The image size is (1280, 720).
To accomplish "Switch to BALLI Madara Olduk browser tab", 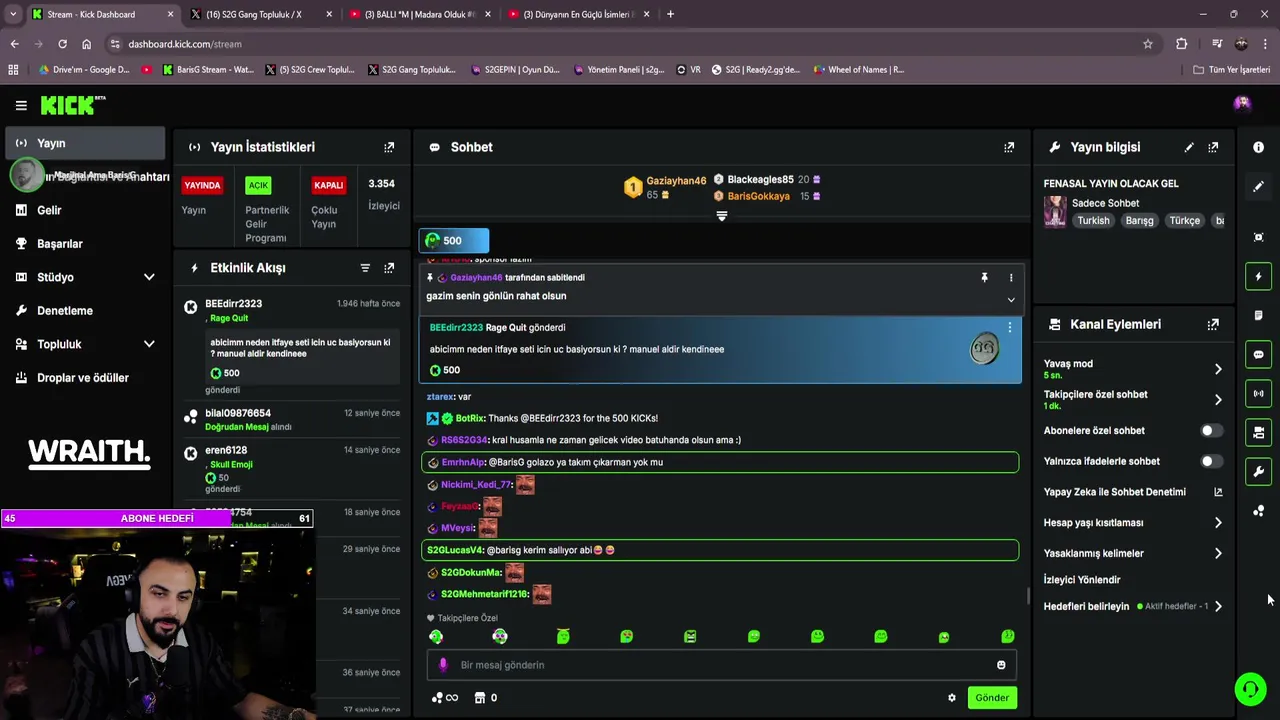I will pos(419,14).
